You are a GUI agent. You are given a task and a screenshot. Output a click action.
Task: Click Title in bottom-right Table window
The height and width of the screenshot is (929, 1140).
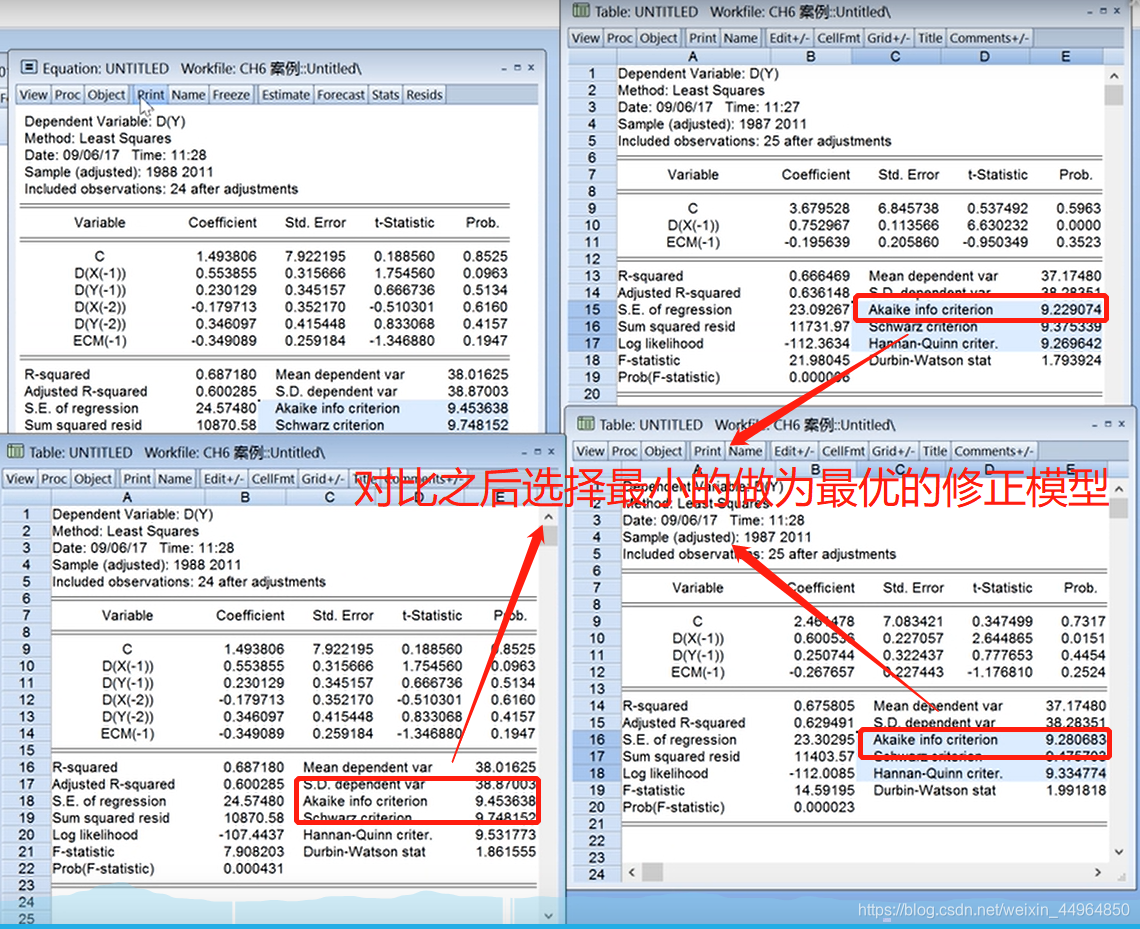tap(934, 451)
